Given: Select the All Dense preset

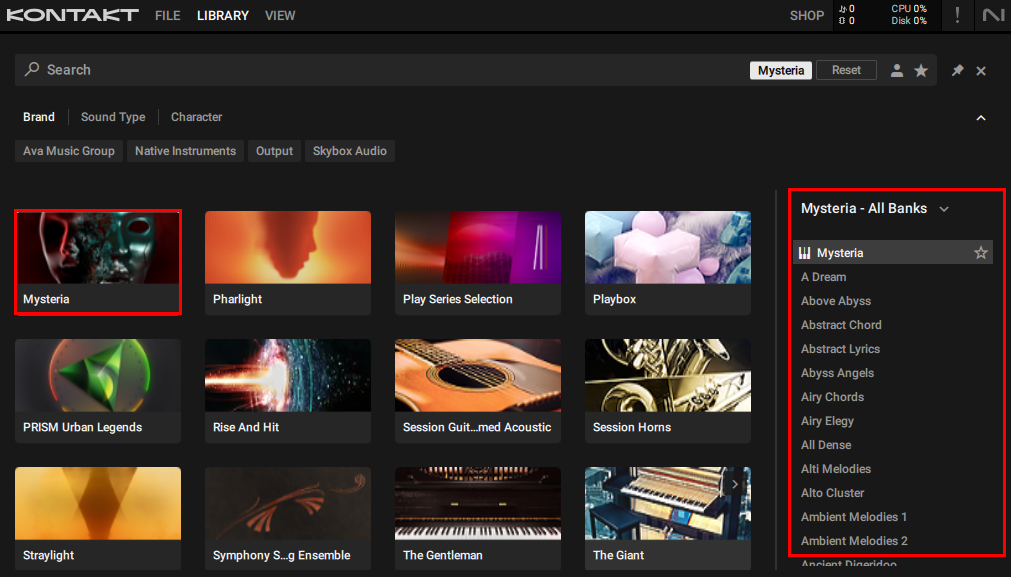Looking at the screenshot, I should click(826, 445).
